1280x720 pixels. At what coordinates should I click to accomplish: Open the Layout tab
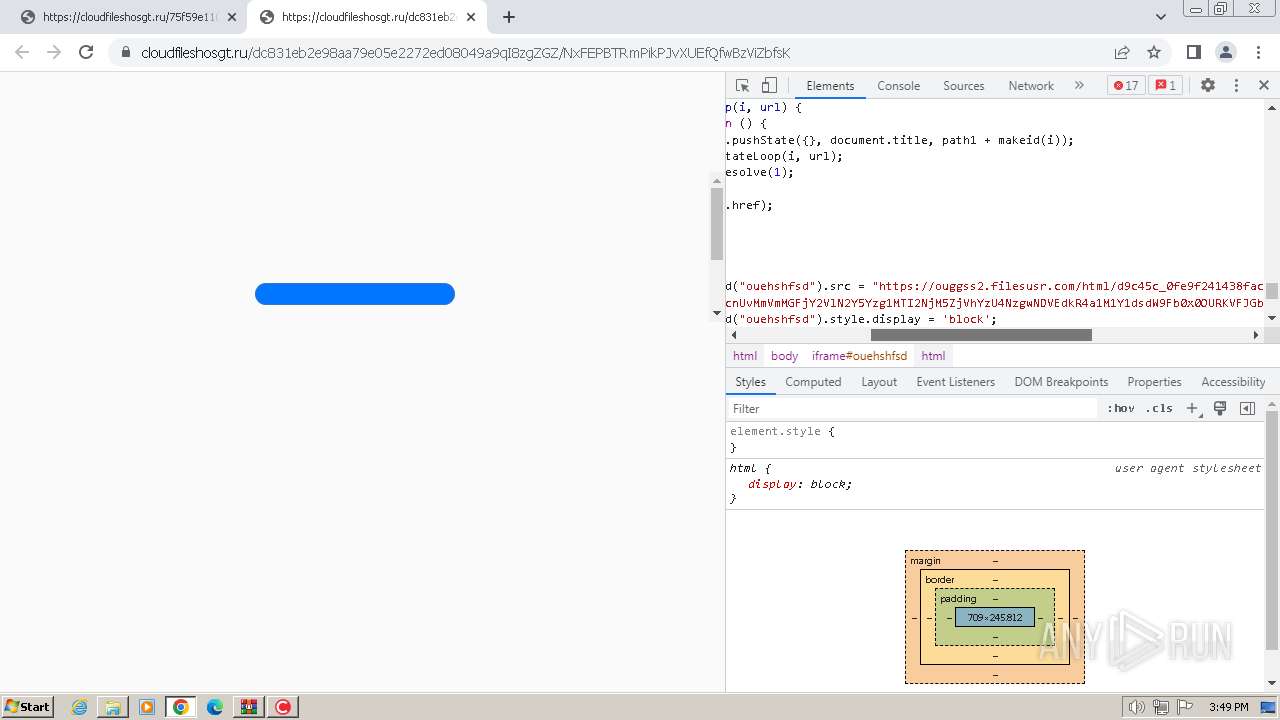click(x=879, y=382)
